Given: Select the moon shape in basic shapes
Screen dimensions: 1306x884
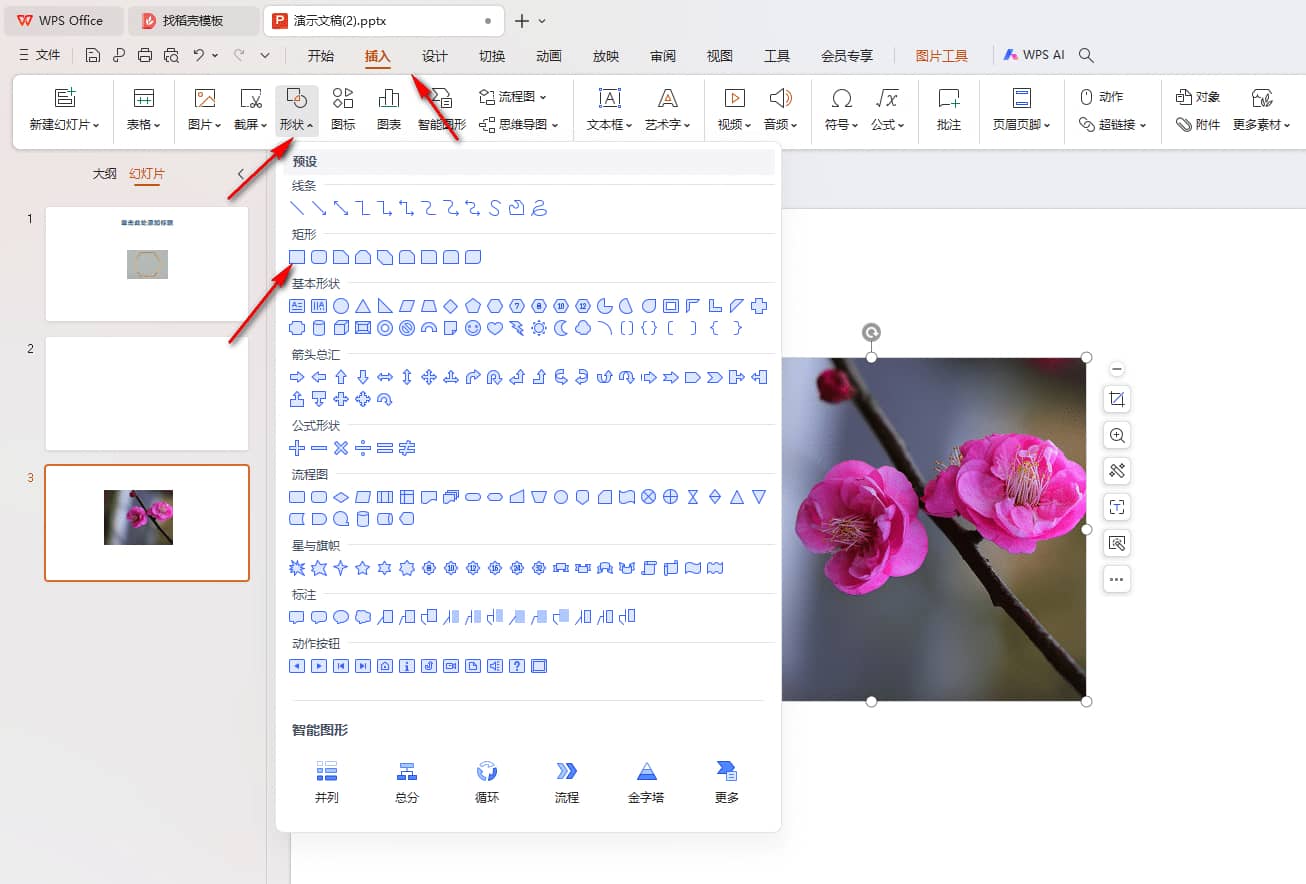Looking at the screenshot, I should coord(561,328).
